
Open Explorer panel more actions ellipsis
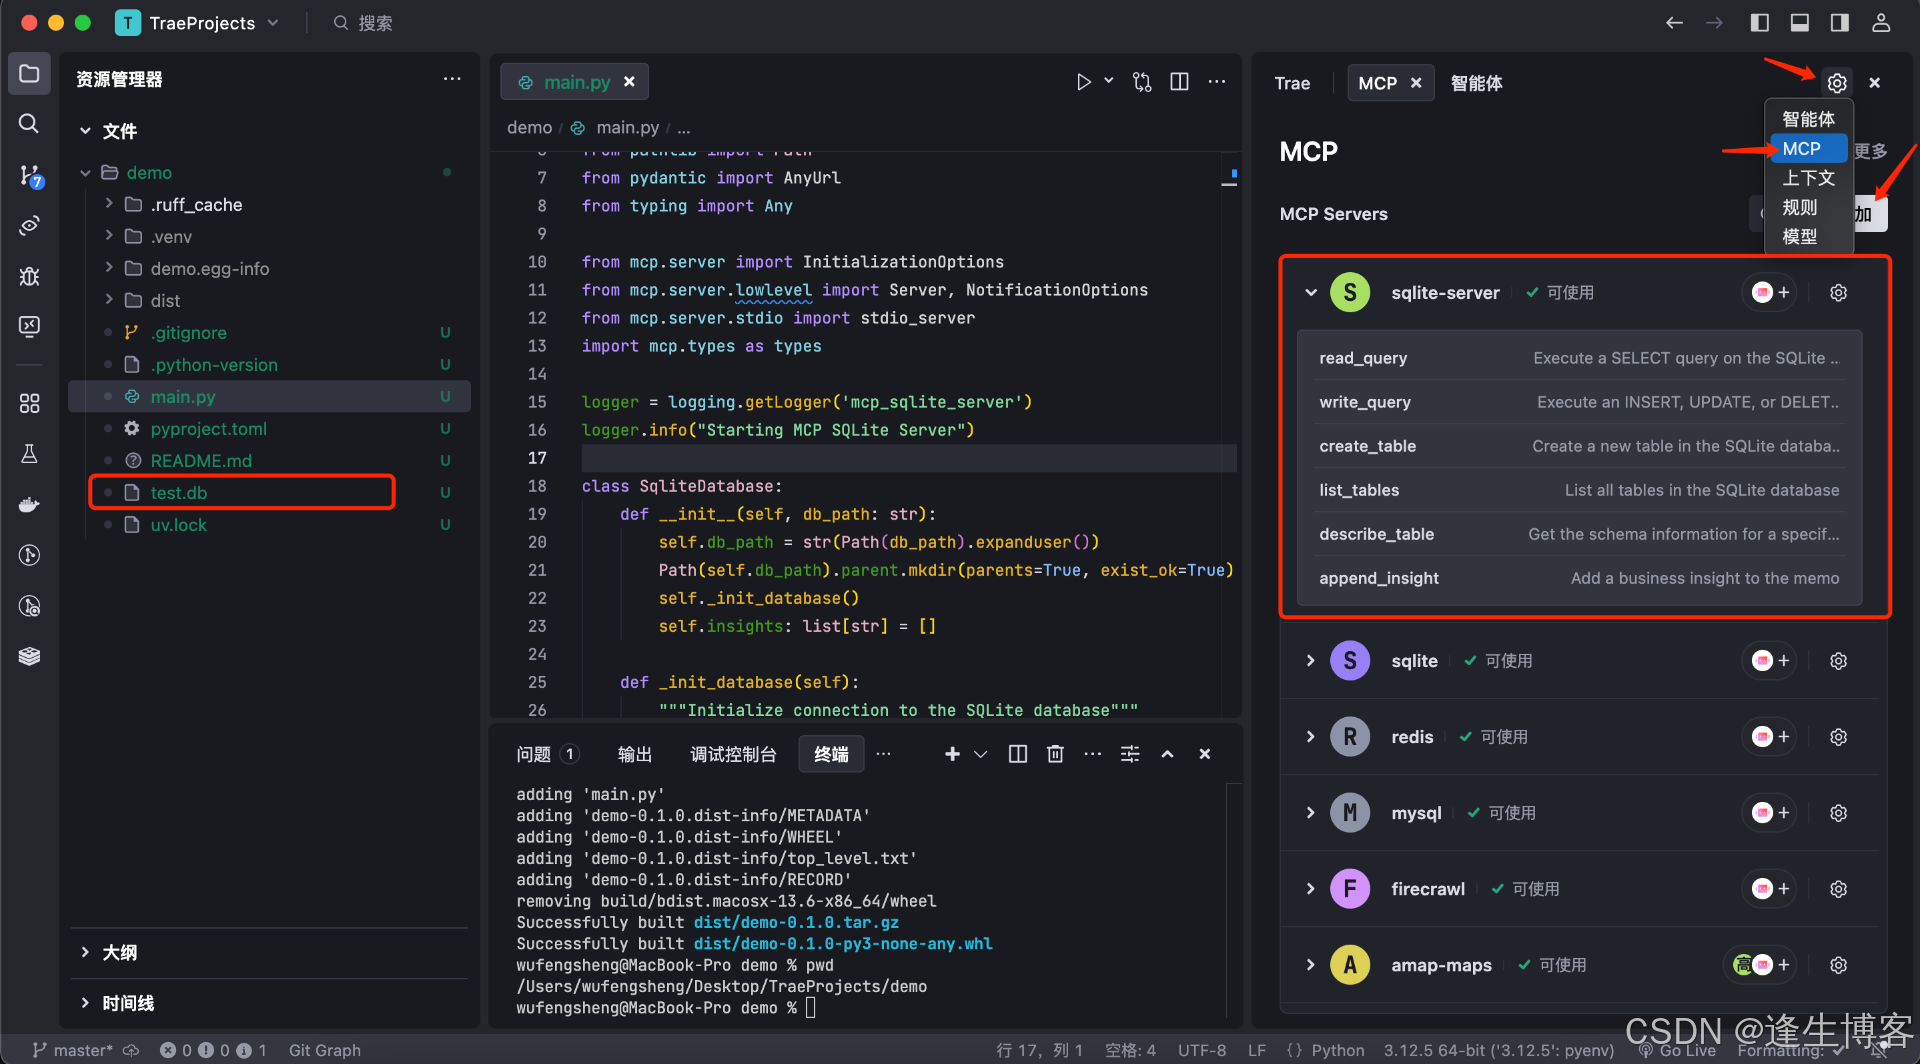tap(452, 79)
